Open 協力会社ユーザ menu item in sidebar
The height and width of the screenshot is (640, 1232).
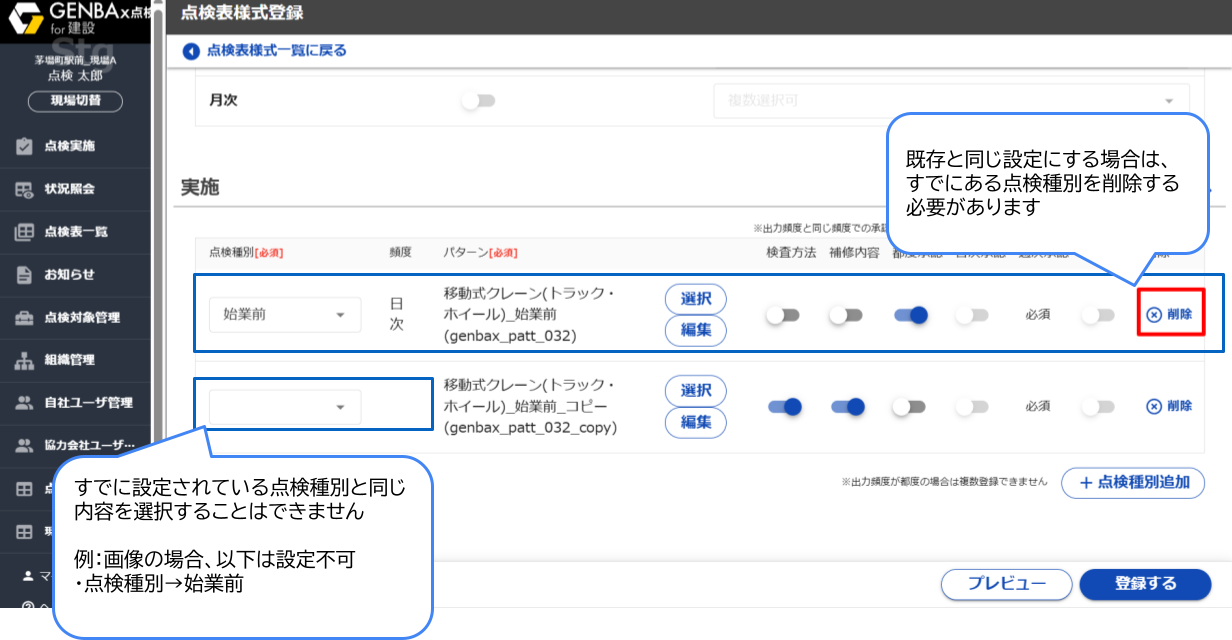pyautogui.click(x=88, y=446)
